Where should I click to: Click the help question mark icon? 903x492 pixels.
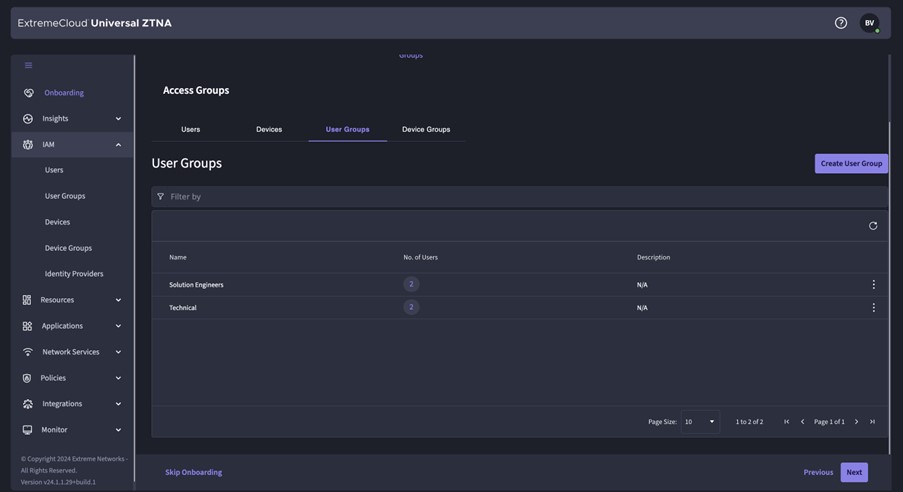pyautogui.click(x=841, y=23)
